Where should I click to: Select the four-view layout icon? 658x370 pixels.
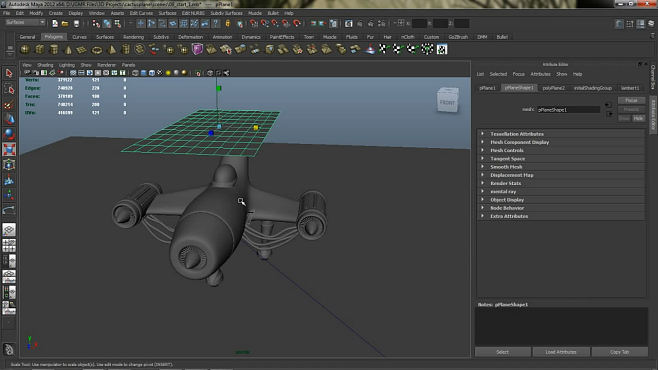(x=9, y=245)
